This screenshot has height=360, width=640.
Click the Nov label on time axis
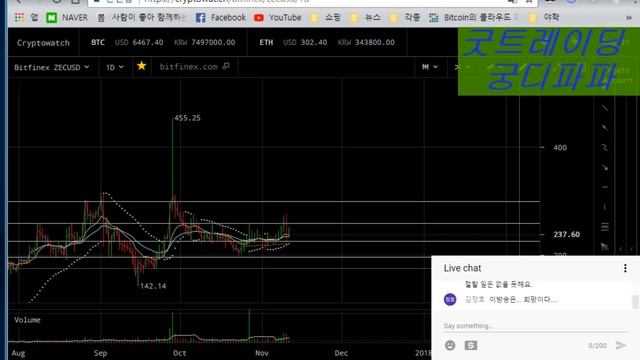coord(262,353)
